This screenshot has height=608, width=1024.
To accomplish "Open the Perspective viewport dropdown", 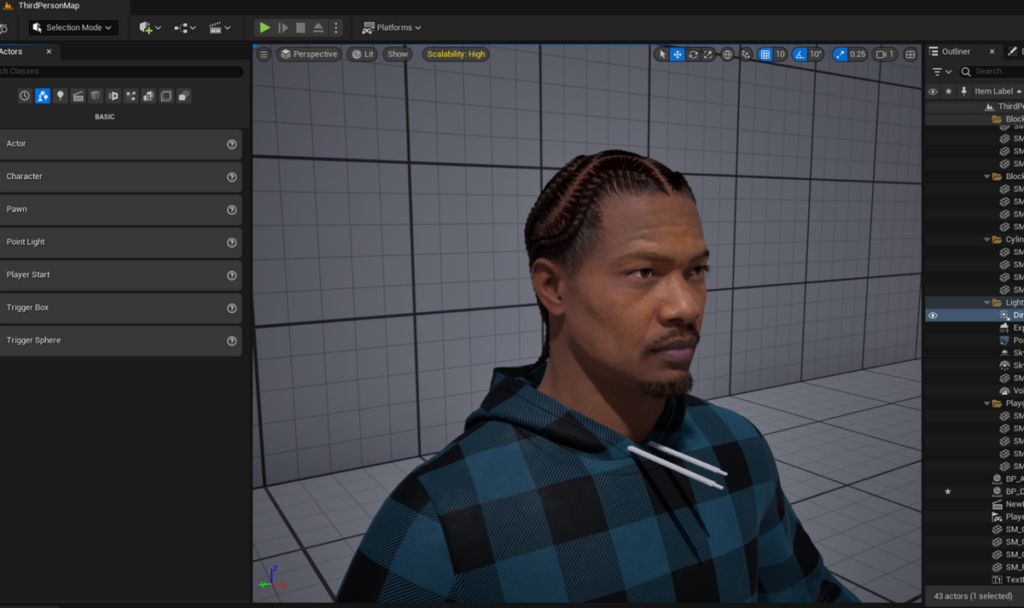I will click(309, 54).
